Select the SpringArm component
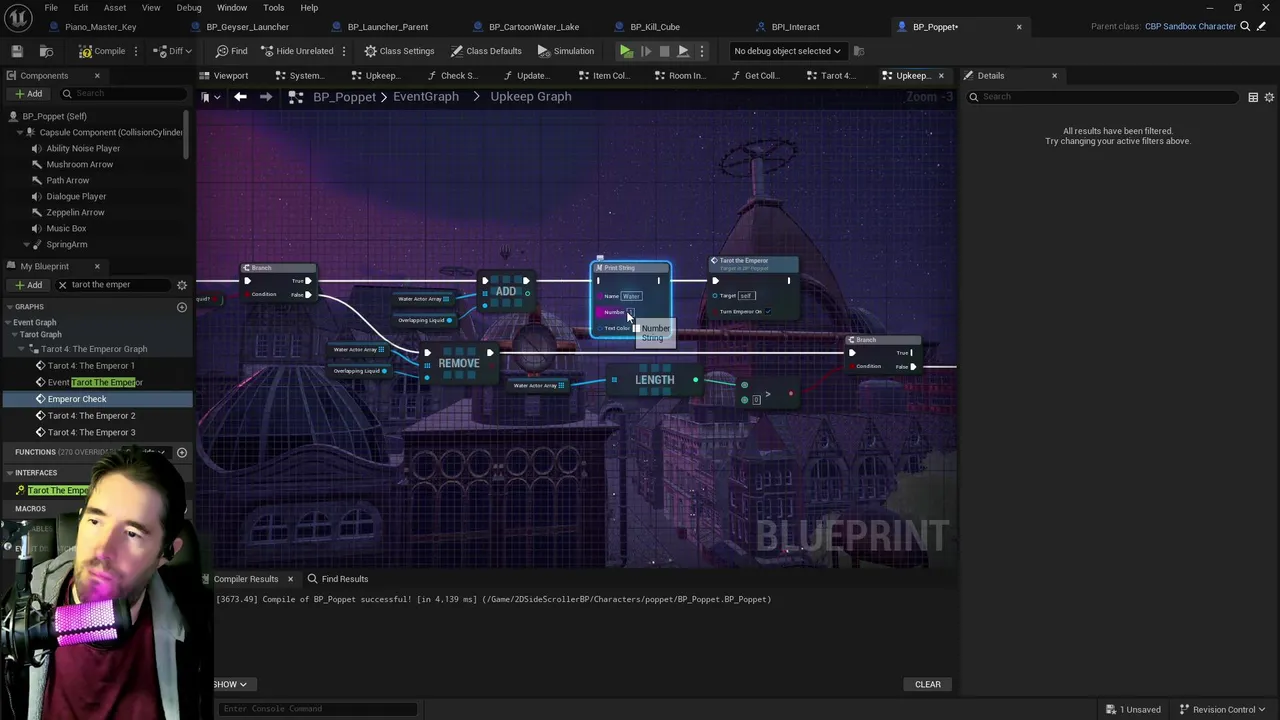This screenshot has height=720, width=1280. 66,244
